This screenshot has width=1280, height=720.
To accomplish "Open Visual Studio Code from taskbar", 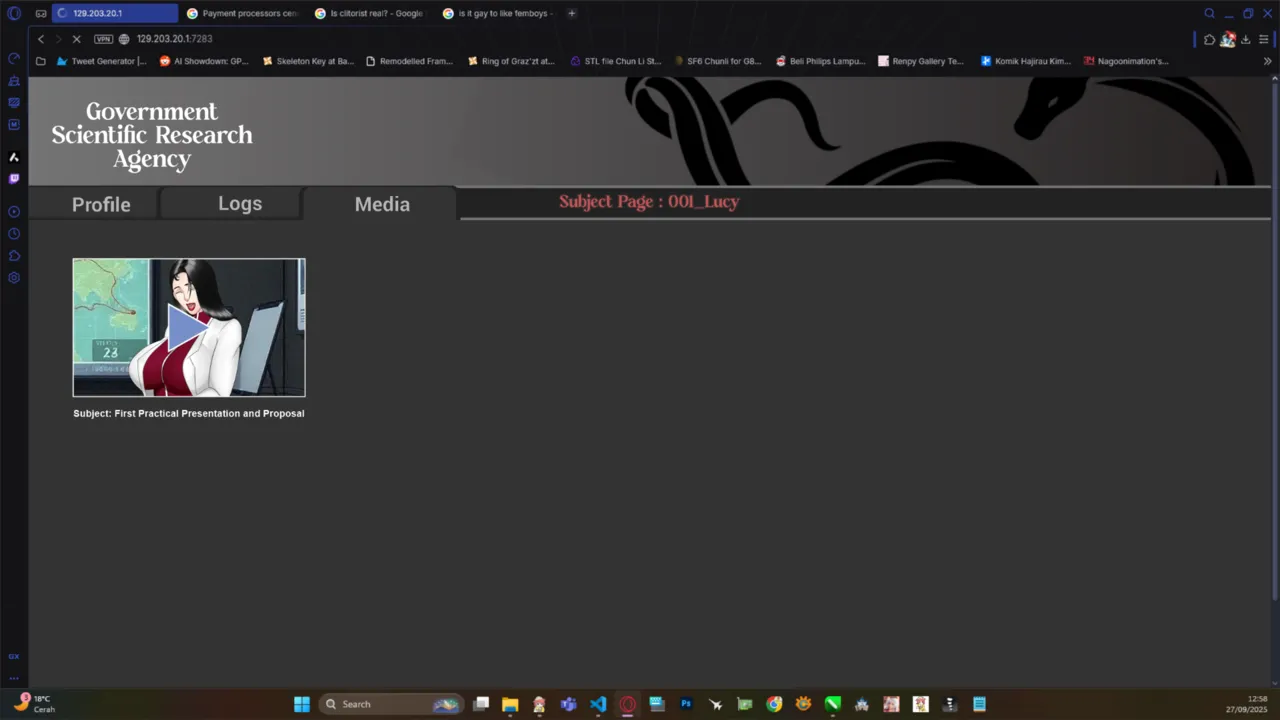I will 598,704.
